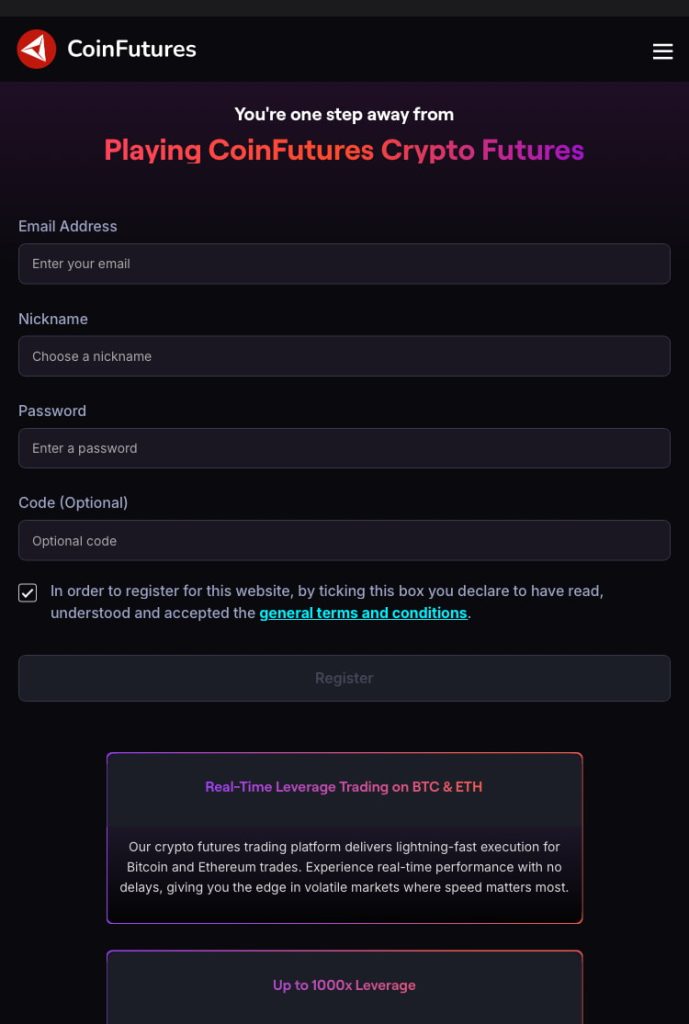Open the general terms and conditions link
The image size is (689, 1024).
[x=363, y=613]
